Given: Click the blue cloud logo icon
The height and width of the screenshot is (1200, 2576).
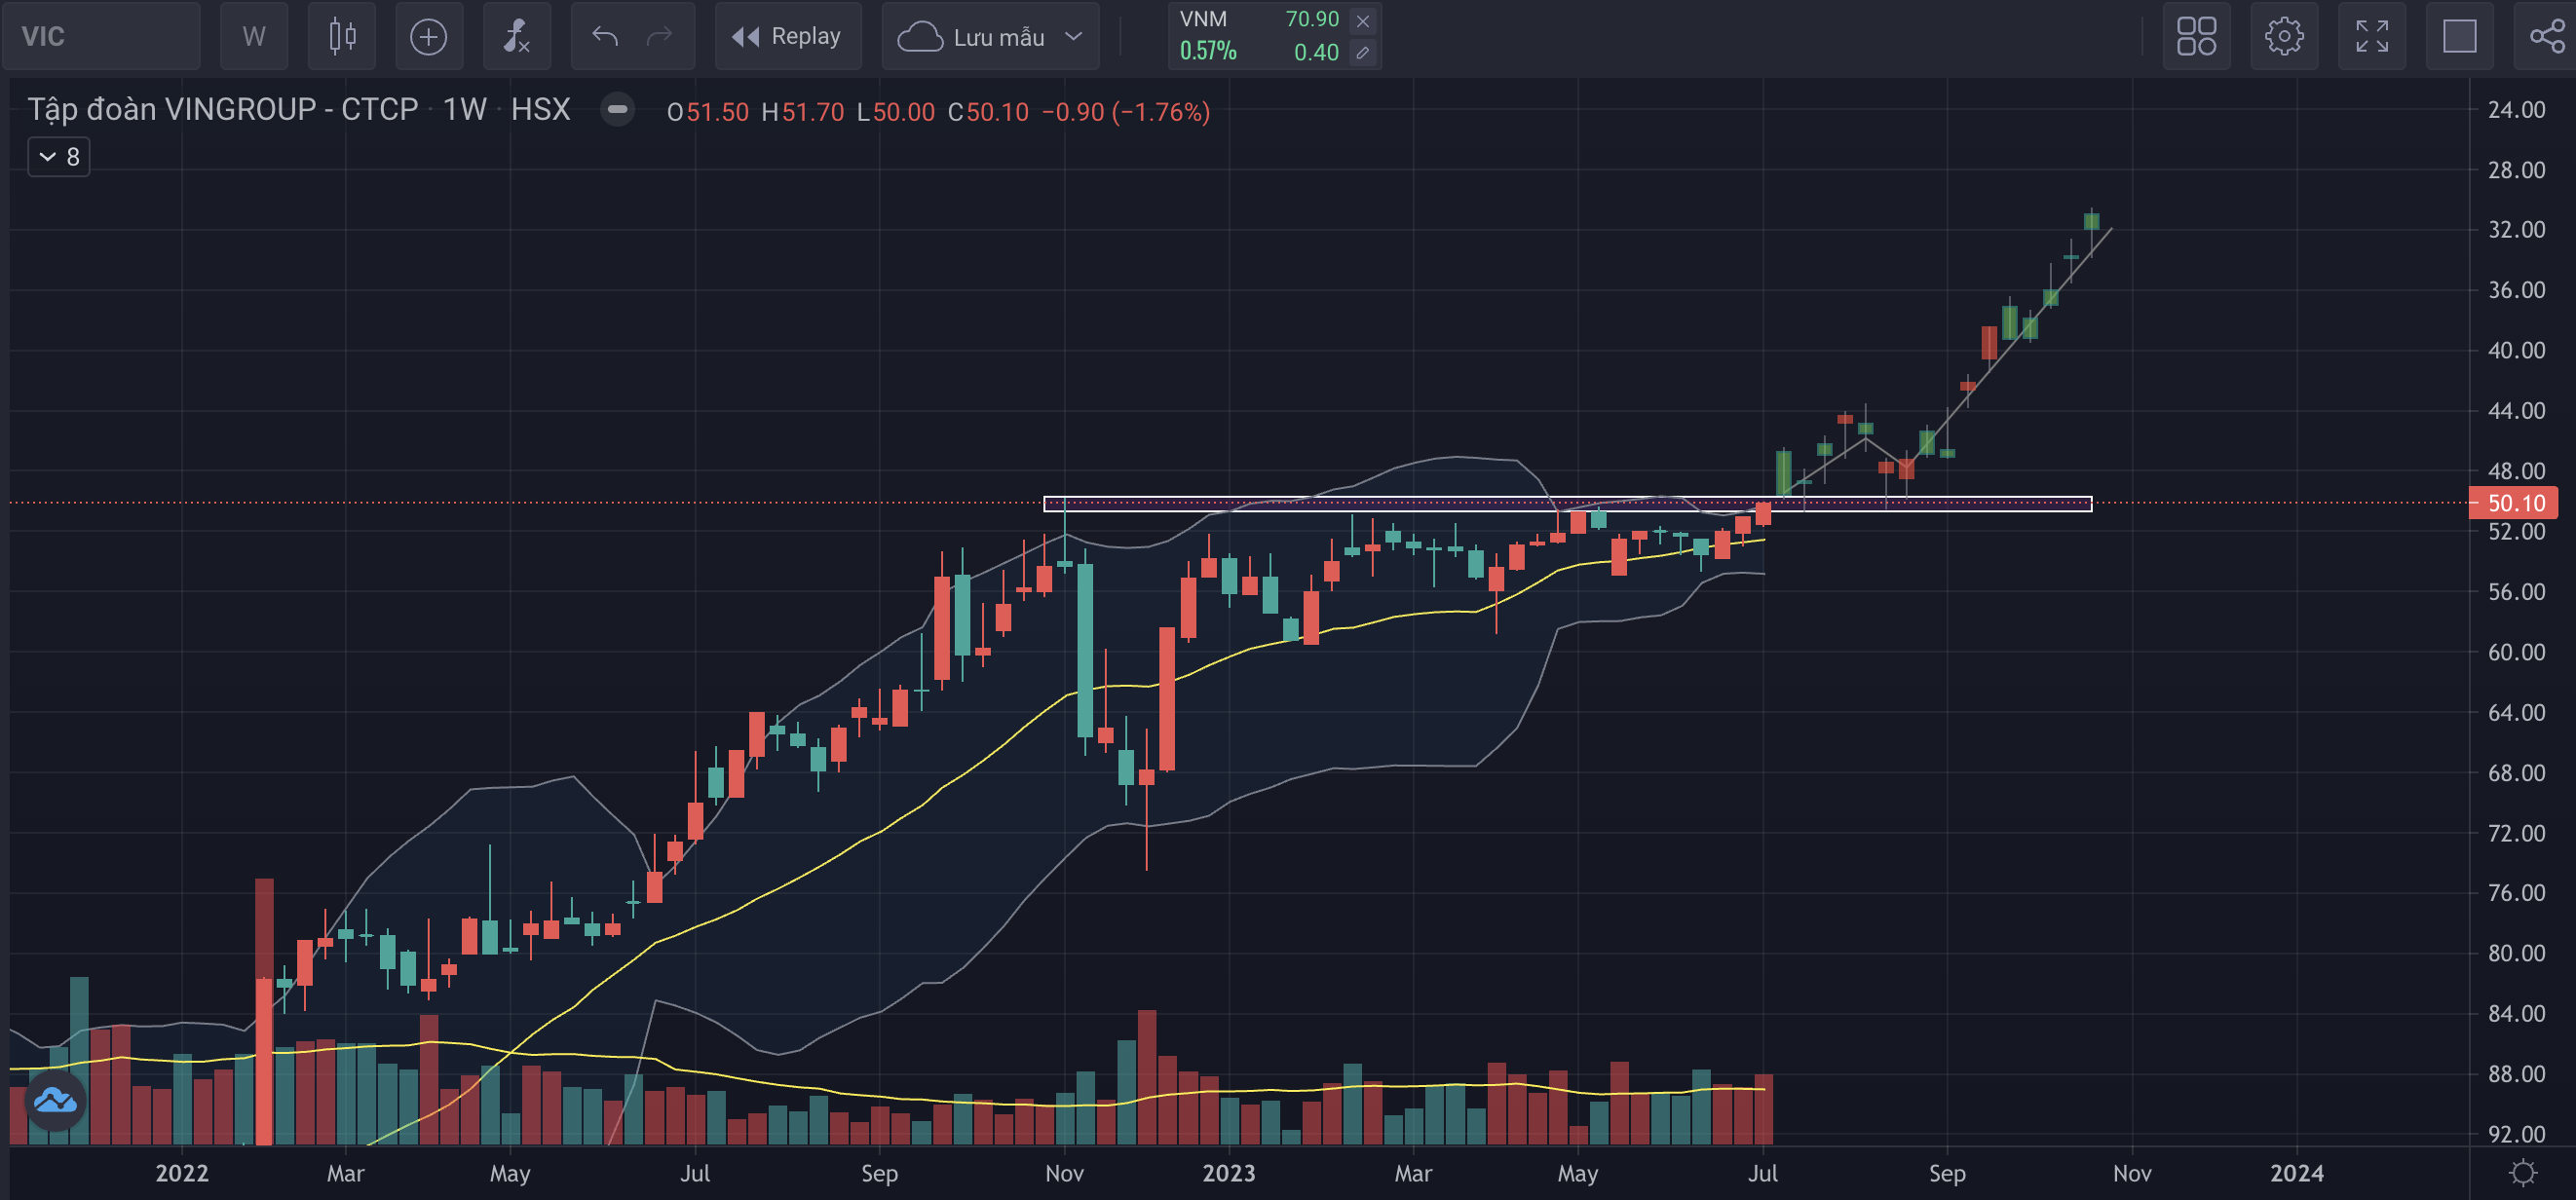Looking at the screenshot, I should [55, 1101].
